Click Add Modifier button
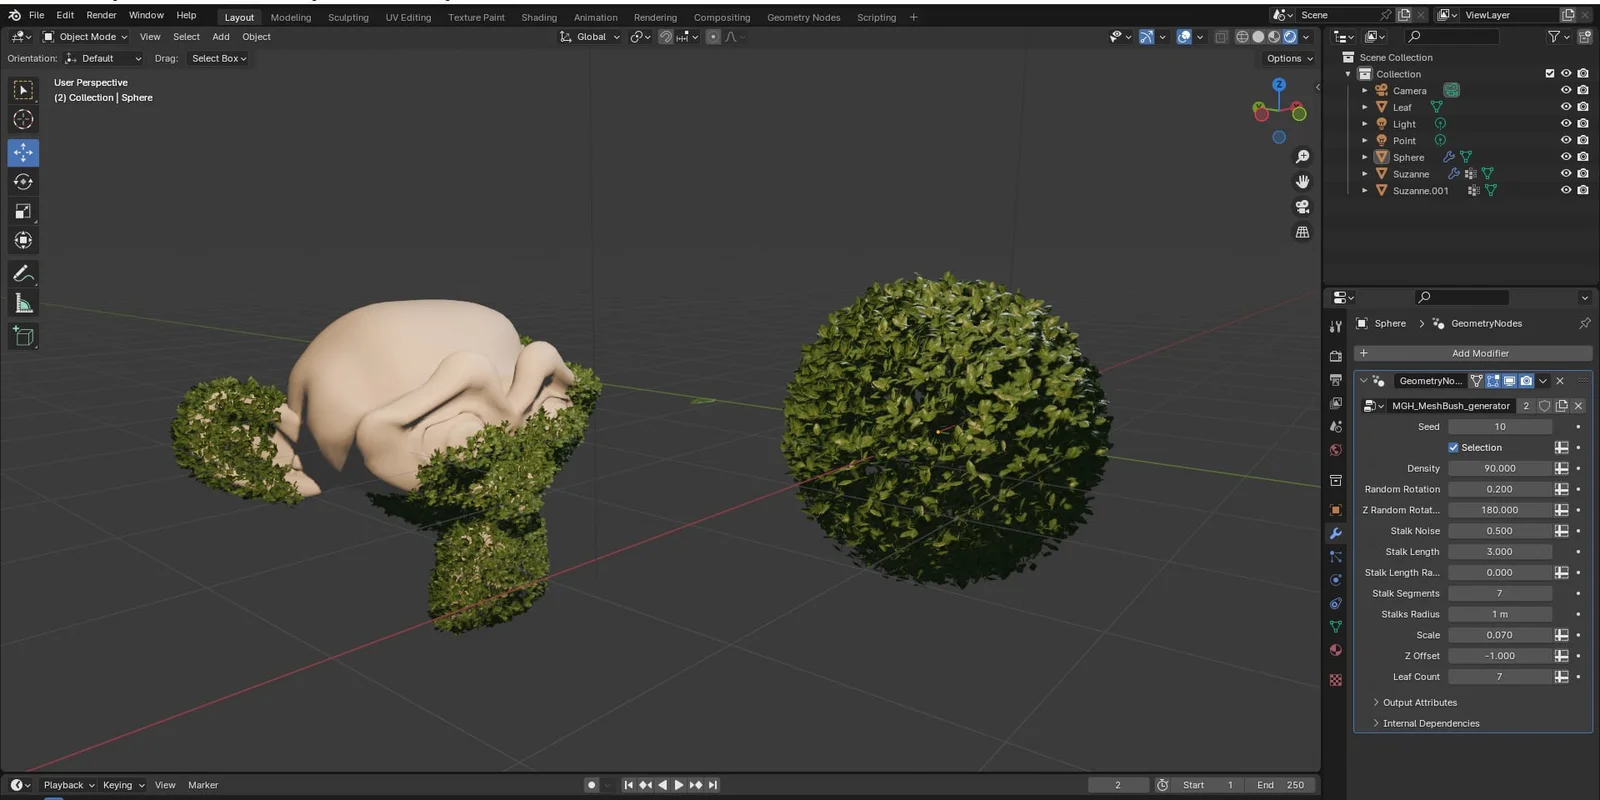 point(1473,353)
